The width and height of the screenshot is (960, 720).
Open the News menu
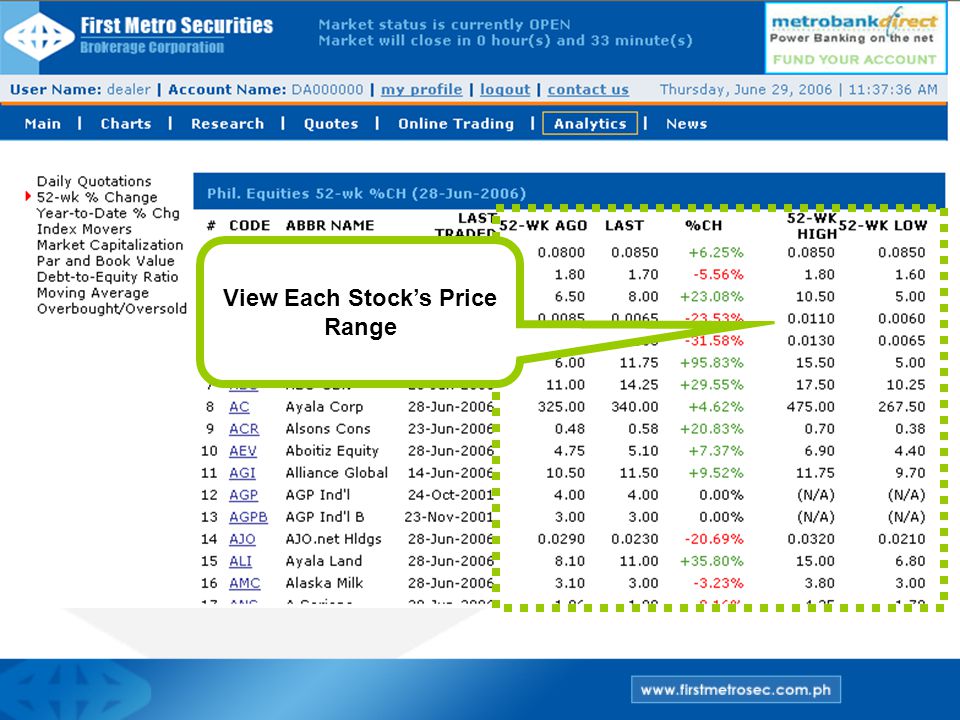point(686,124)
